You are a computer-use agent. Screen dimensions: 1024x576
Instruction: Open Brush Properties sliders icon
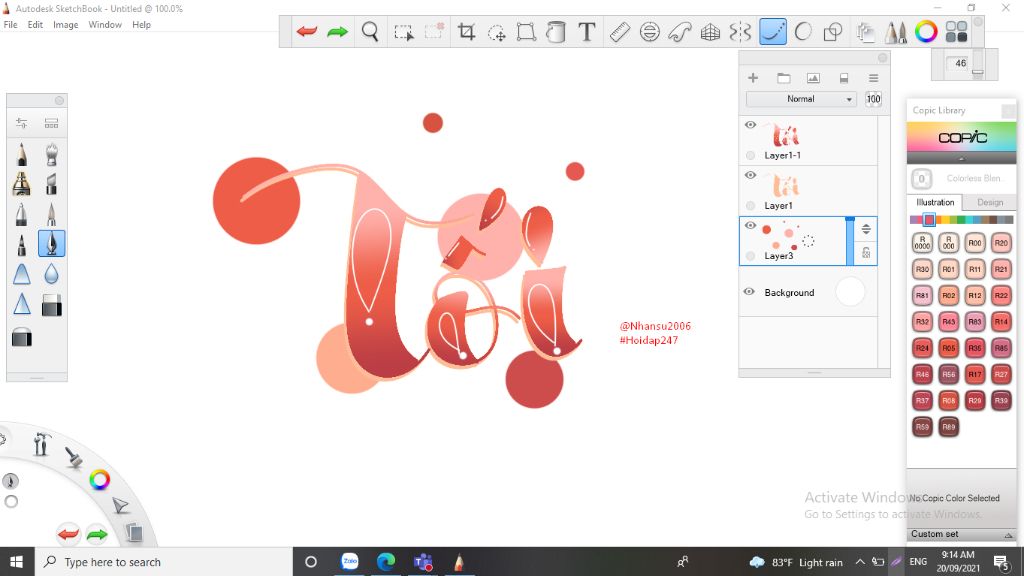tap(22, 123)
